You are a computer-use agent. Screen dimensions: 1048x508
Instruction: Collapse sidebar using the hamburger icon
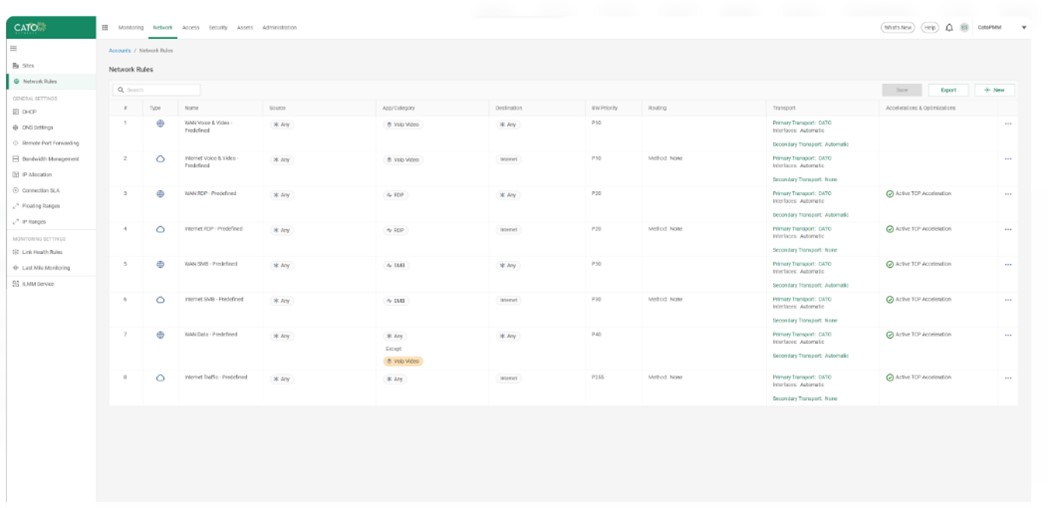click(14, 48)
